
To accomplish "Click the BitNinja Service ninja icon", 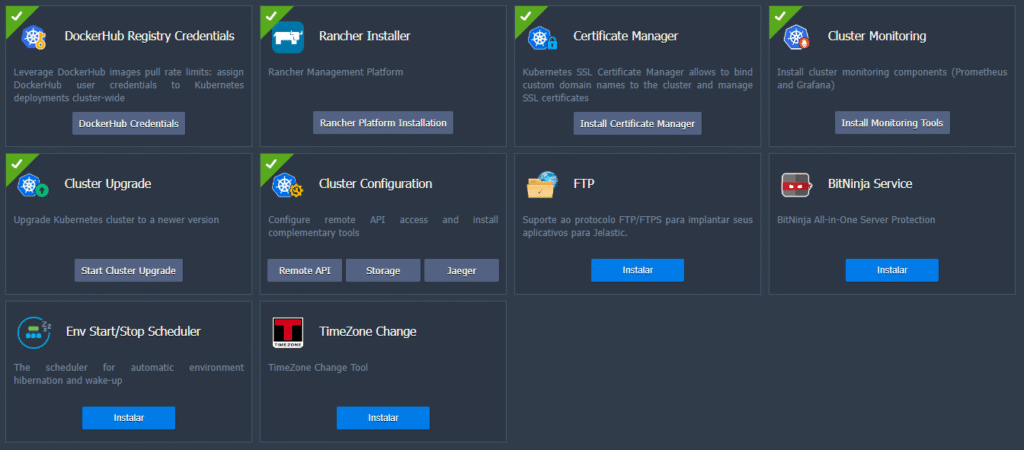I will 797,185.
